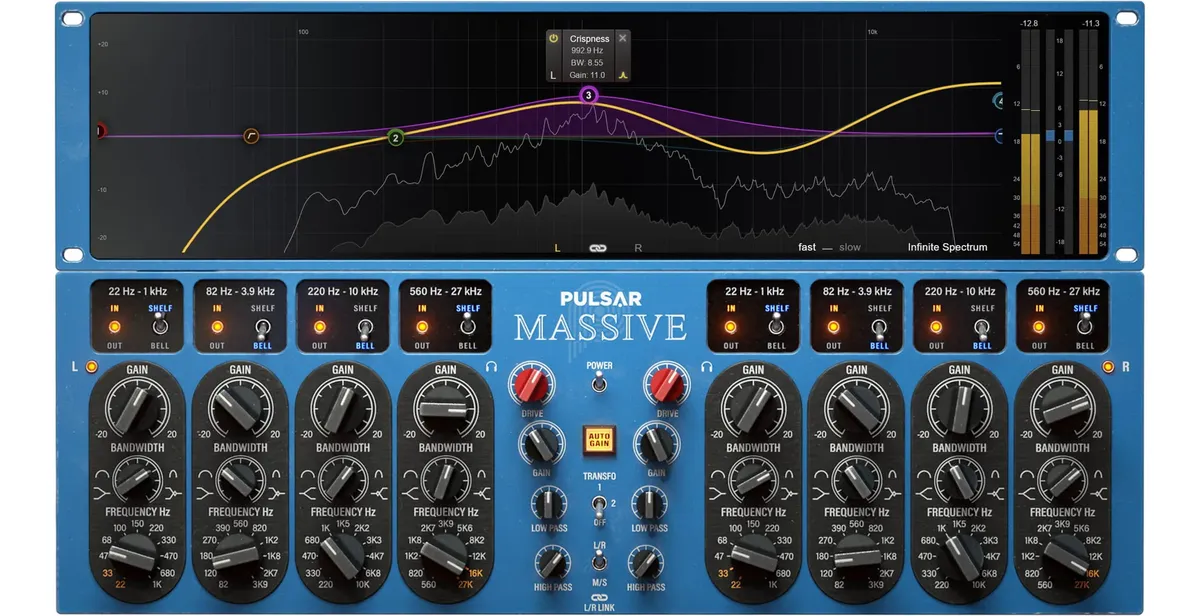Click the L channel LOW PASS knob

tap(549, 503)
